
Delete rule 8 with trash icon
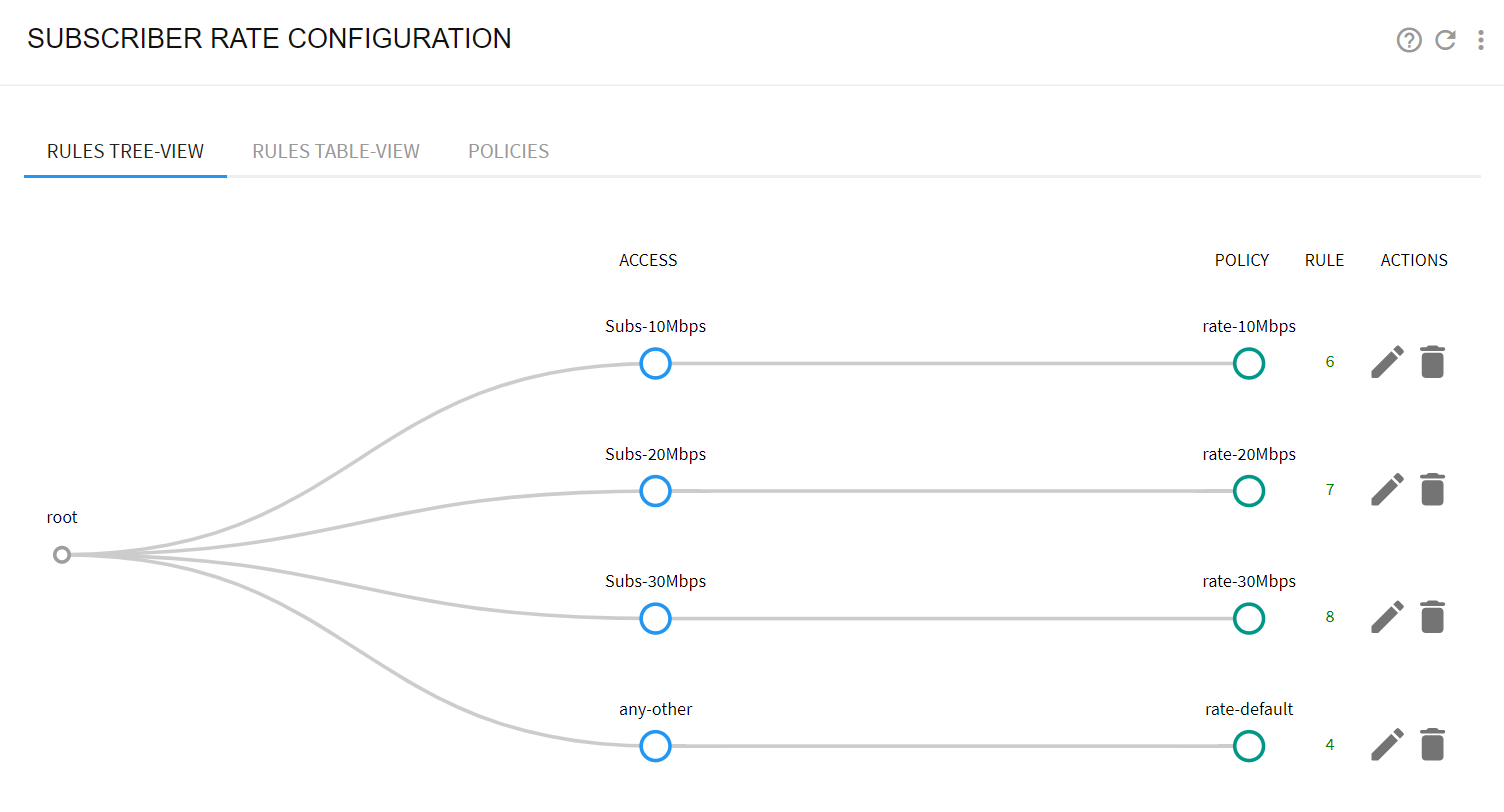1433,617
